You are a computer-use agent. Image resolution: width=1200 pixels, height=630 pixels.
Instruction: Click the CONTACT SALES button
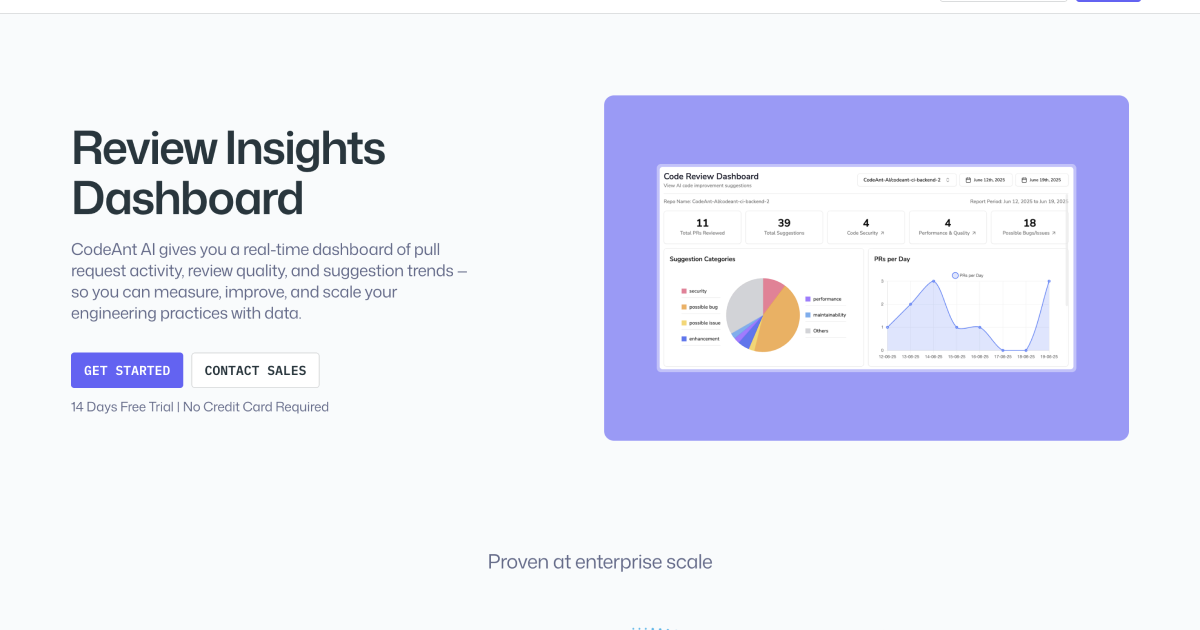coord(255,370)
